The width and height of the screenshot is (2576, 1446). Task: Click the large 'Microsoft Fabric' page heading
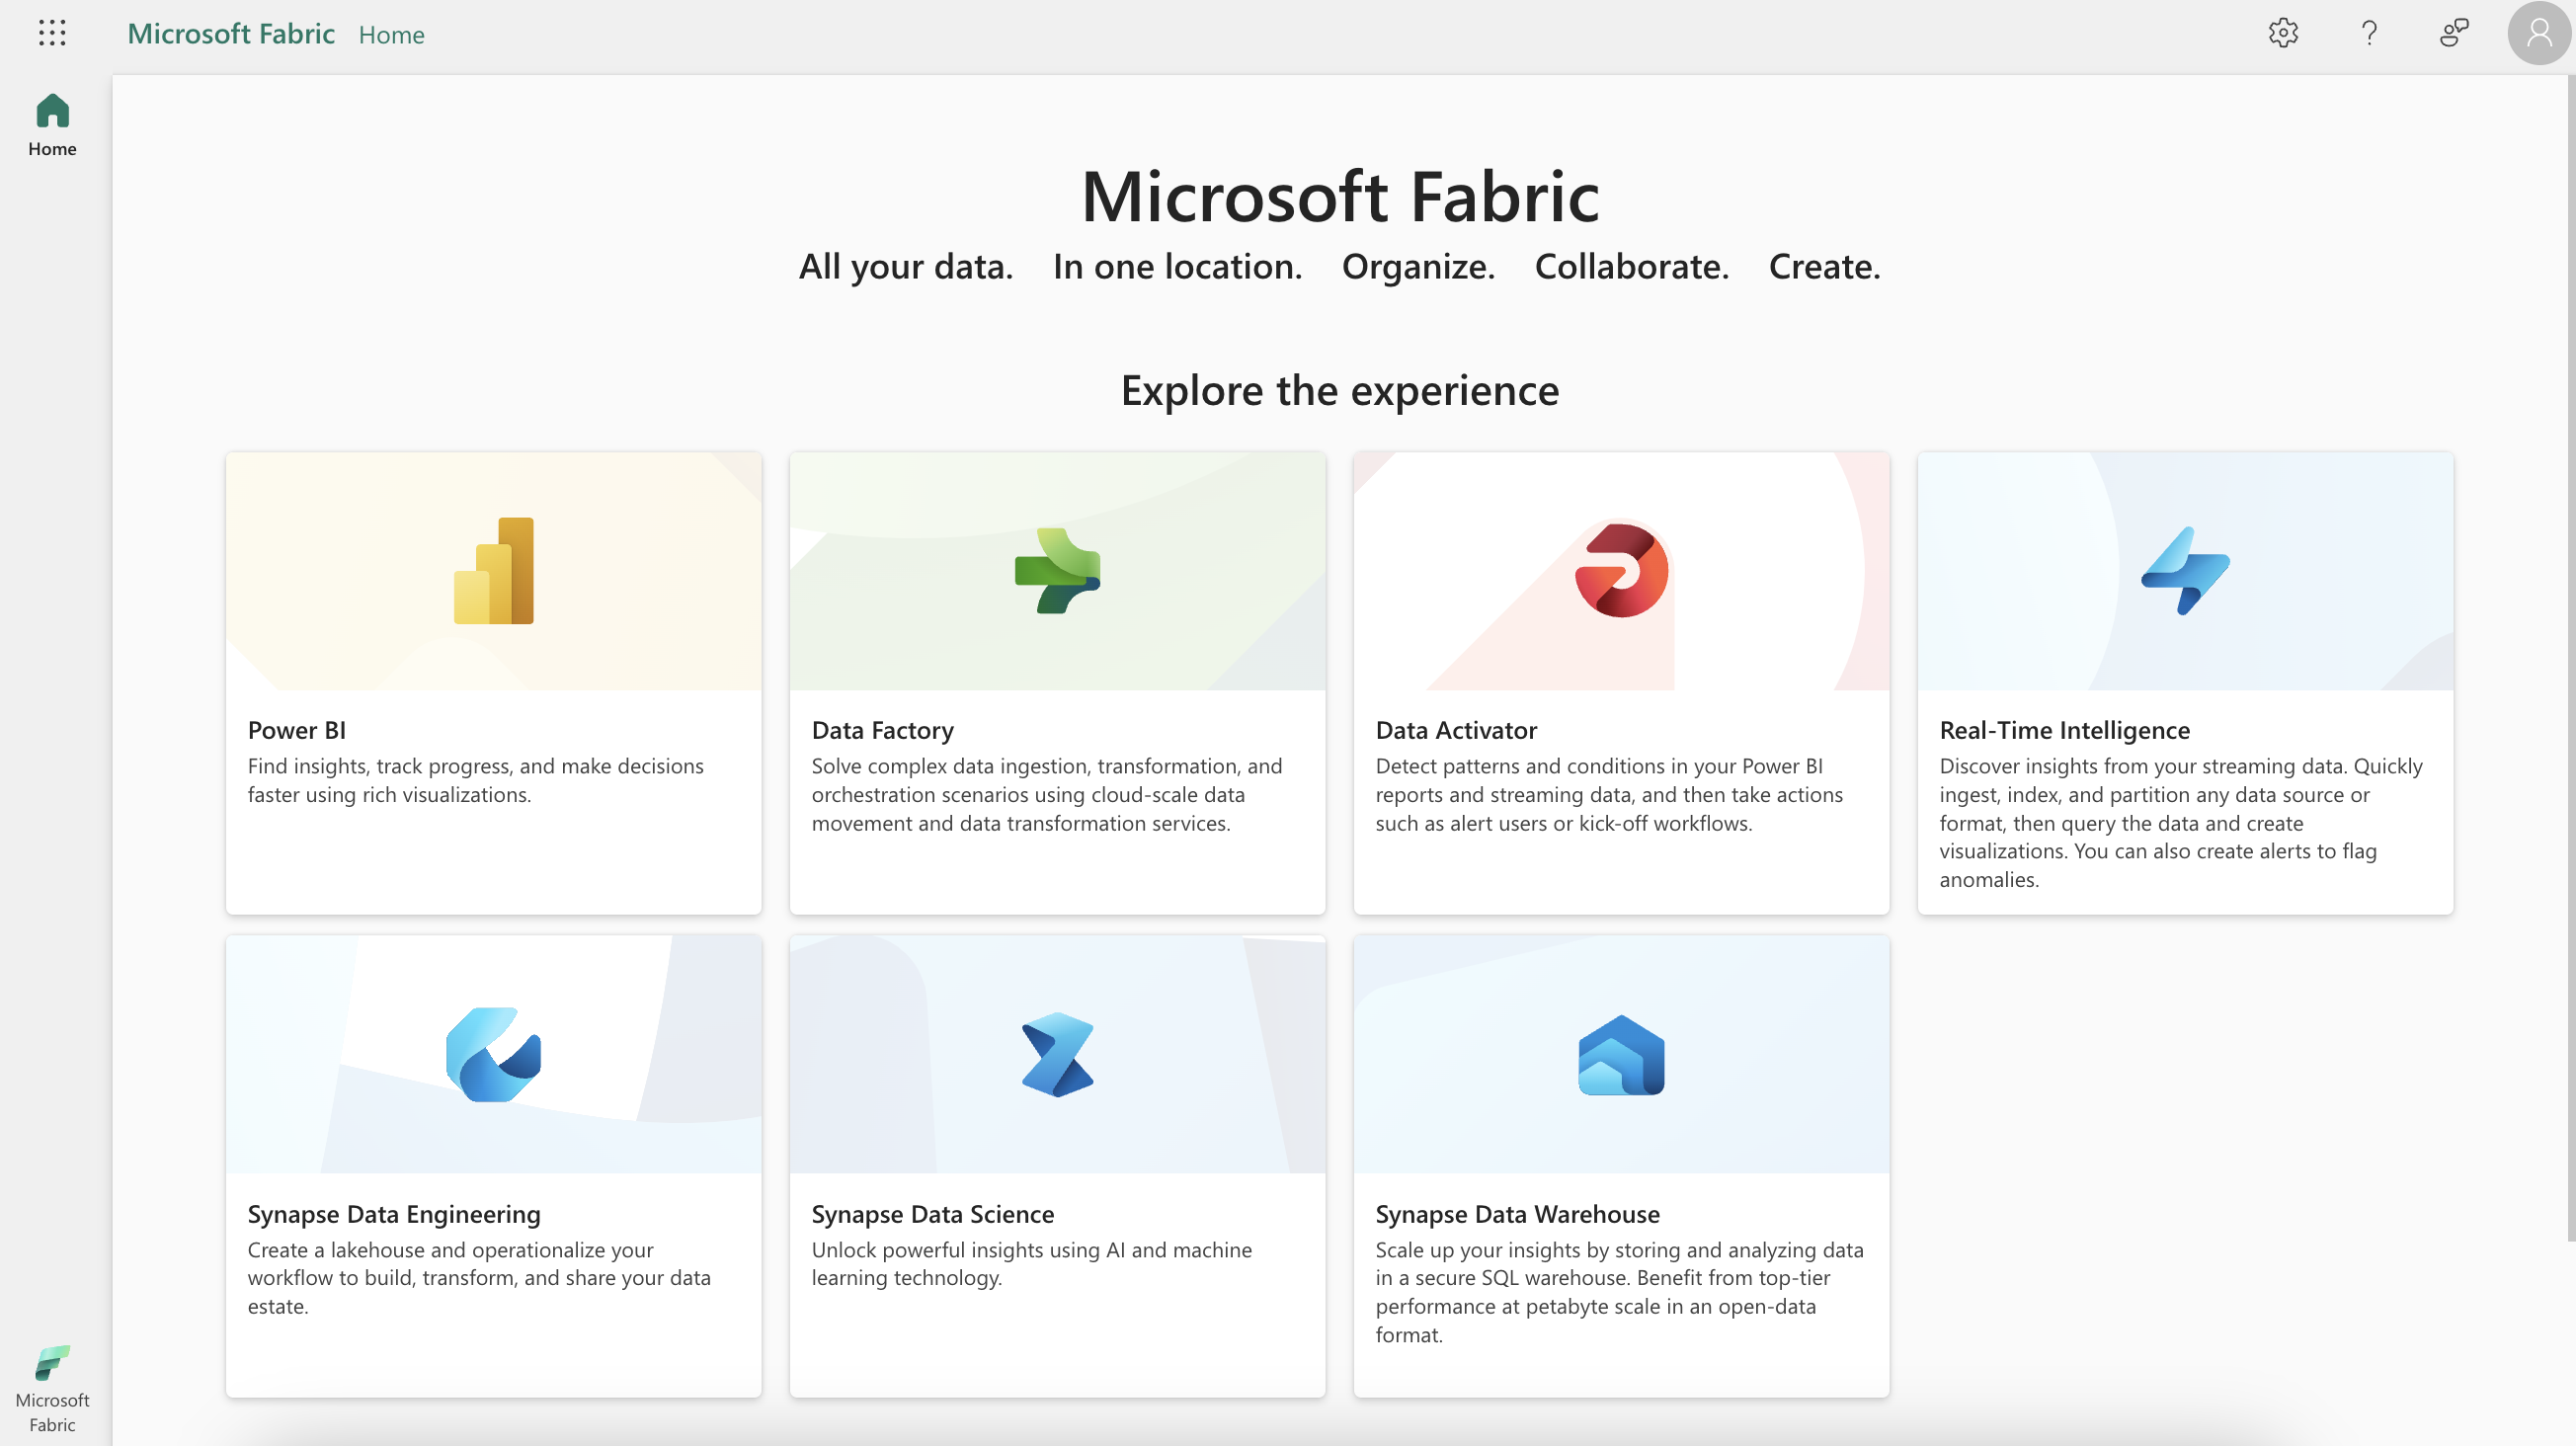(1339, 196)
